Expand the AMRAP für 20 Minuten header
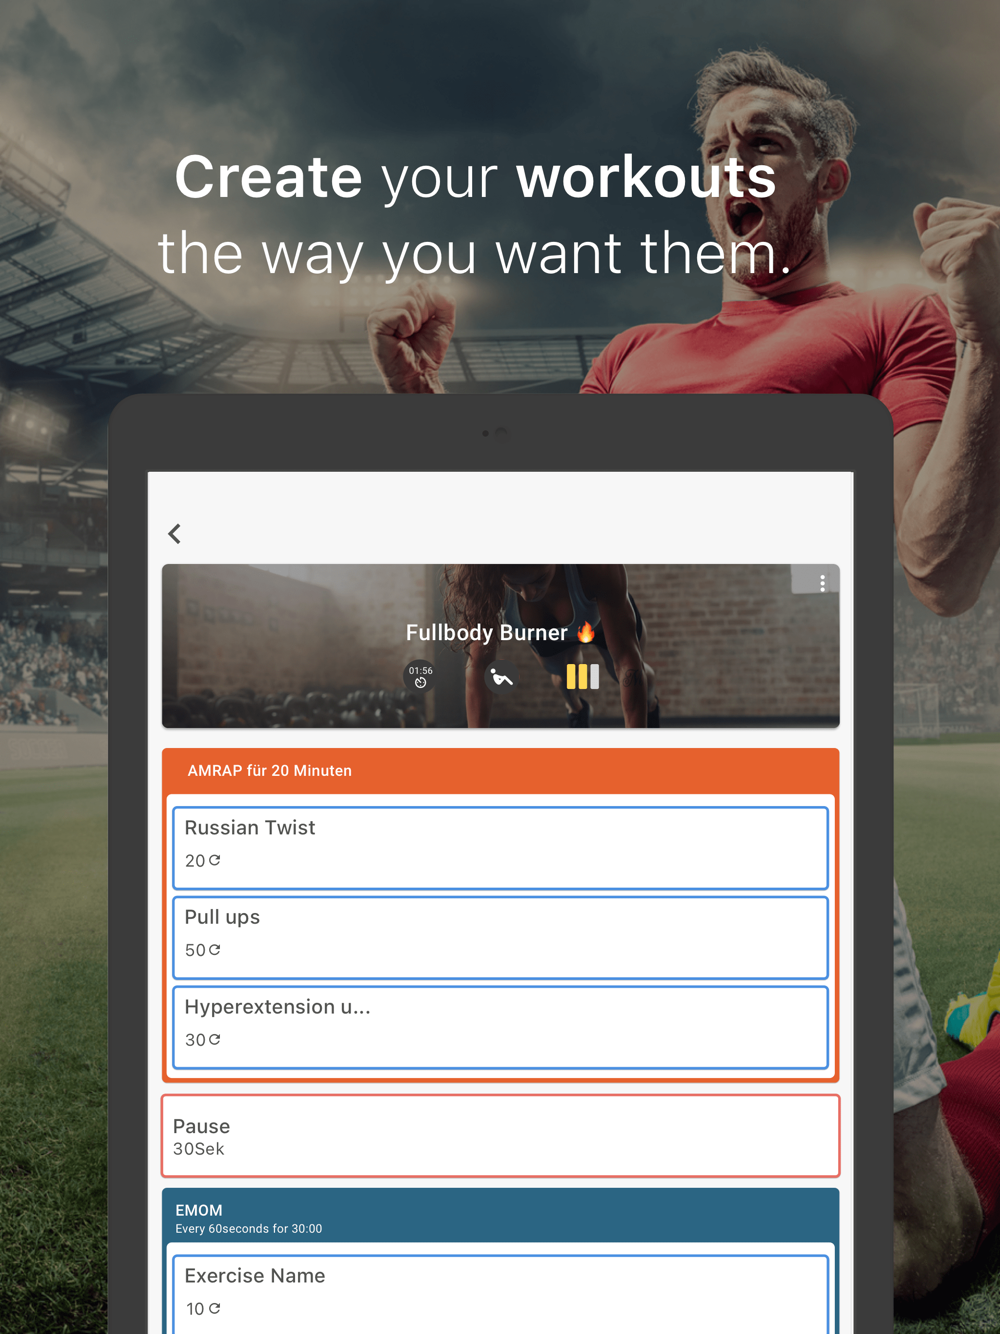Viewport: 1000px width, 1334px height. pos(500,771)
